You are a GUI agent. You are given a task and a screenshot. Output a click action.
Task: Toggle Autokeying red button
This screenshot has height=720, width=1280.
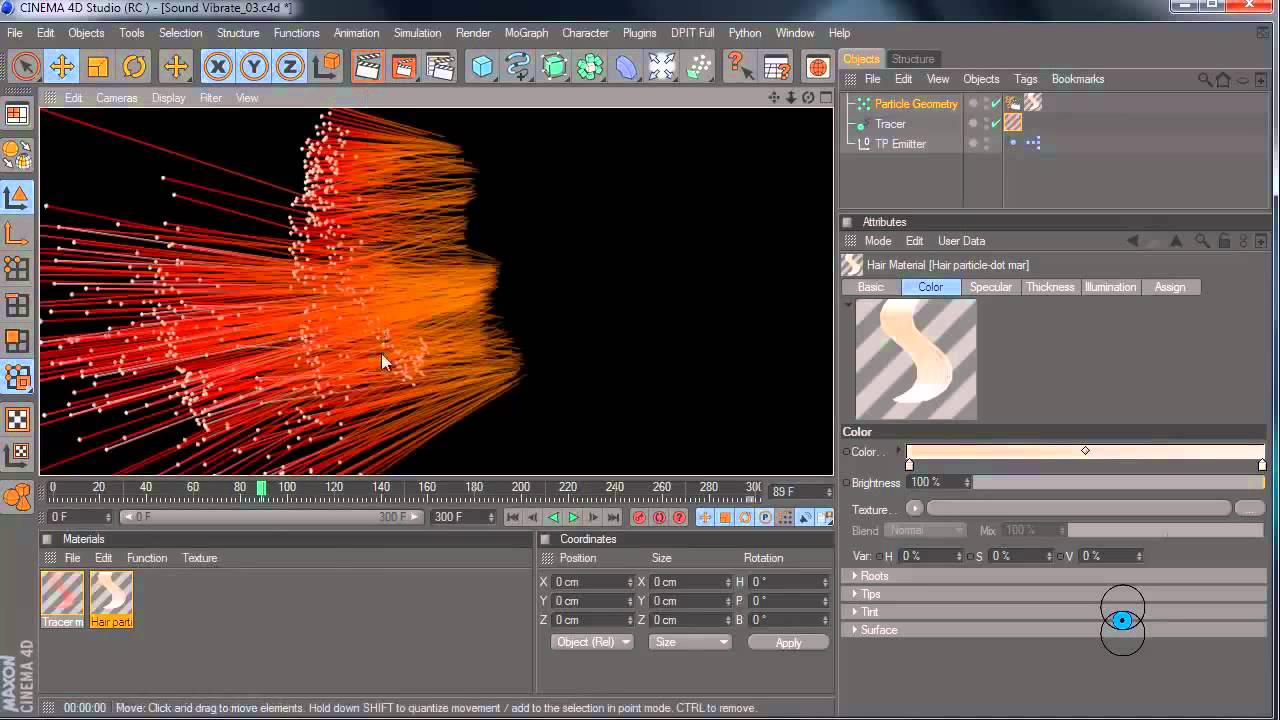659,517
